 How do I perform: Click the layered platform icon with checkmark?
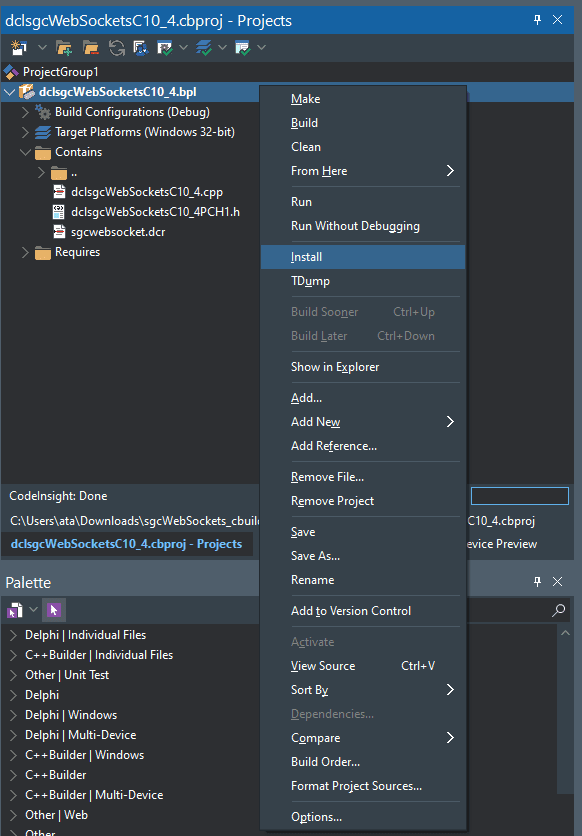(x=204, y=48)
